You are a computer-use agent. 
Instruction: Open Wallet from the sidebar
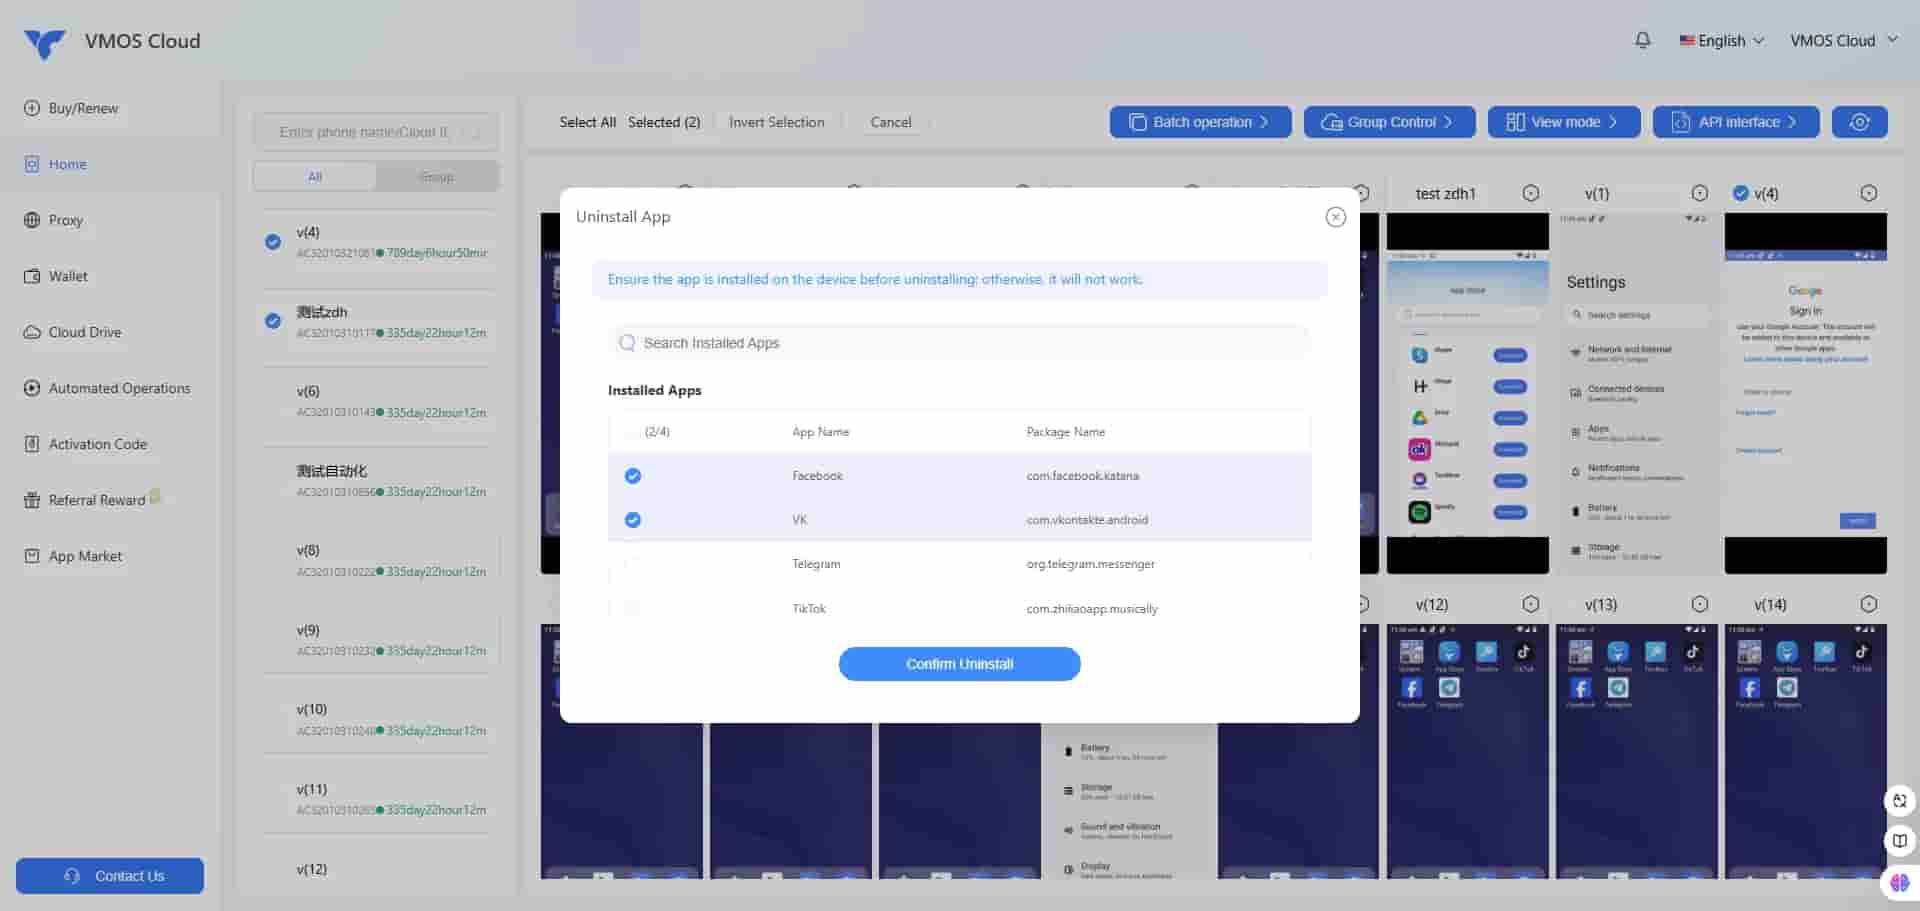click(x=68, y=276)
